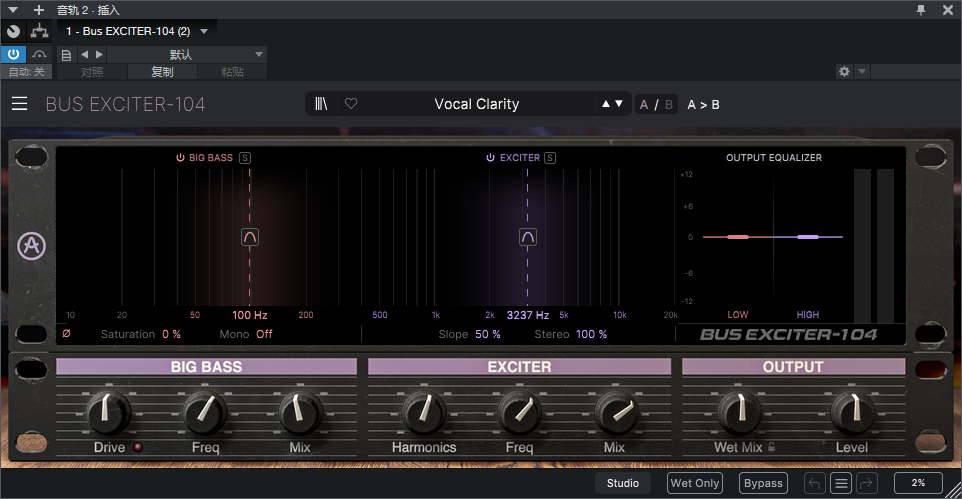Expand the Bus EXCITER-104 plugin selector
962x499 pixels.
[204, 31]
